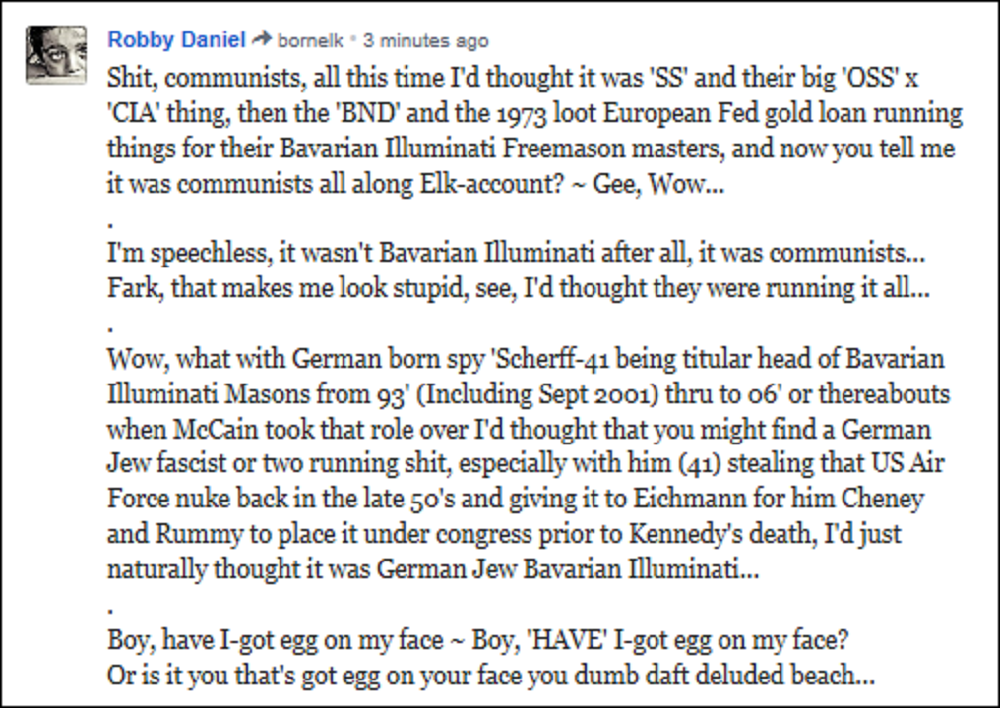The height and width of the screenshot is (708, 1000).
Task: Click the dot separator above "Wow, what with"
Action: pos(109,327)
